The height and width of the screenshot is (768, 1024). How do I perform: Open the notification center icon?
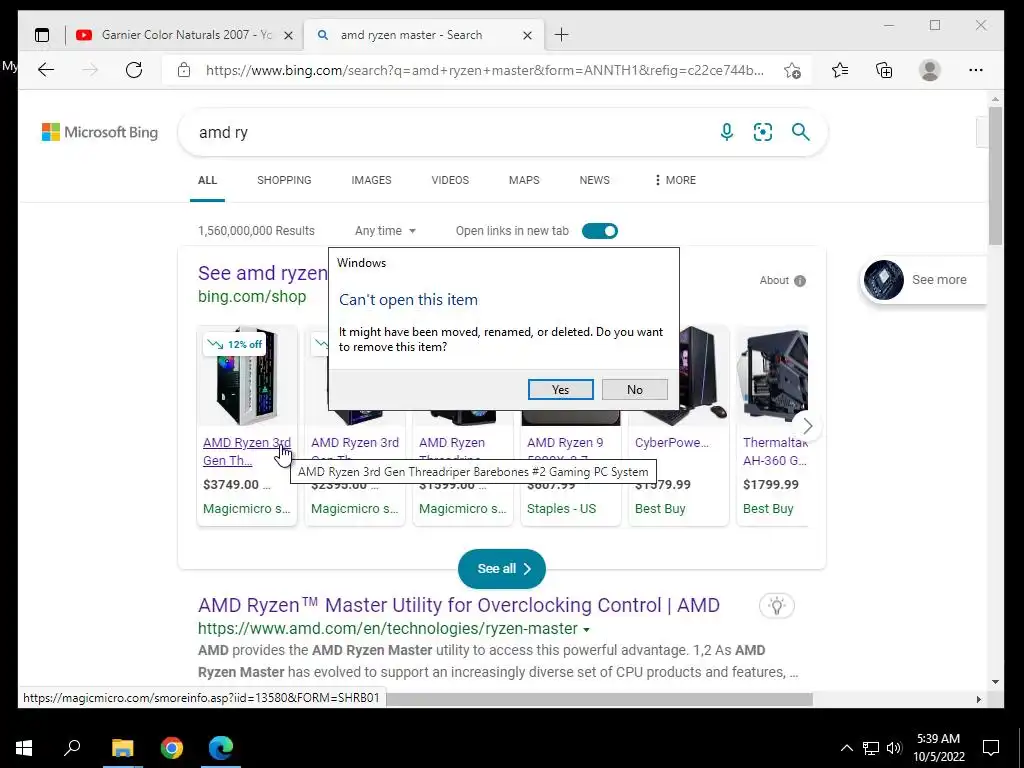click(991, 748)
